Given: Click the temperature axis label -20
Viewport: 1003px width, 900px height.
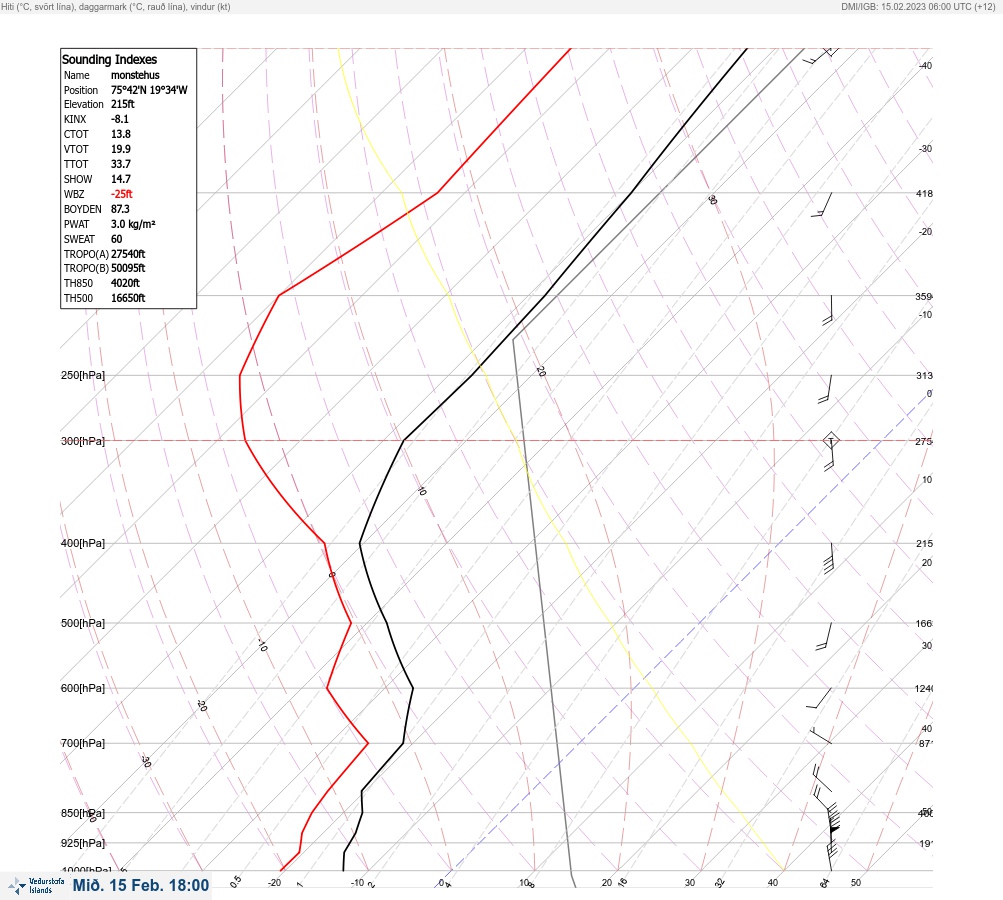Looking at the screenshot, I should click(x=274, y=883).
